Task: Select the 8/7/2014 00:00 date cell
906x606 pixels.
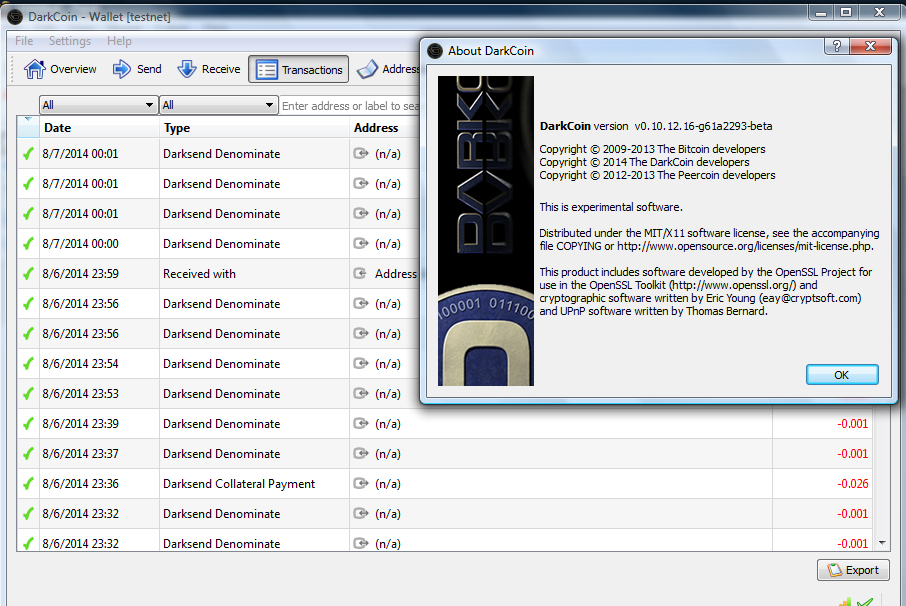Action: coord(99,244)
